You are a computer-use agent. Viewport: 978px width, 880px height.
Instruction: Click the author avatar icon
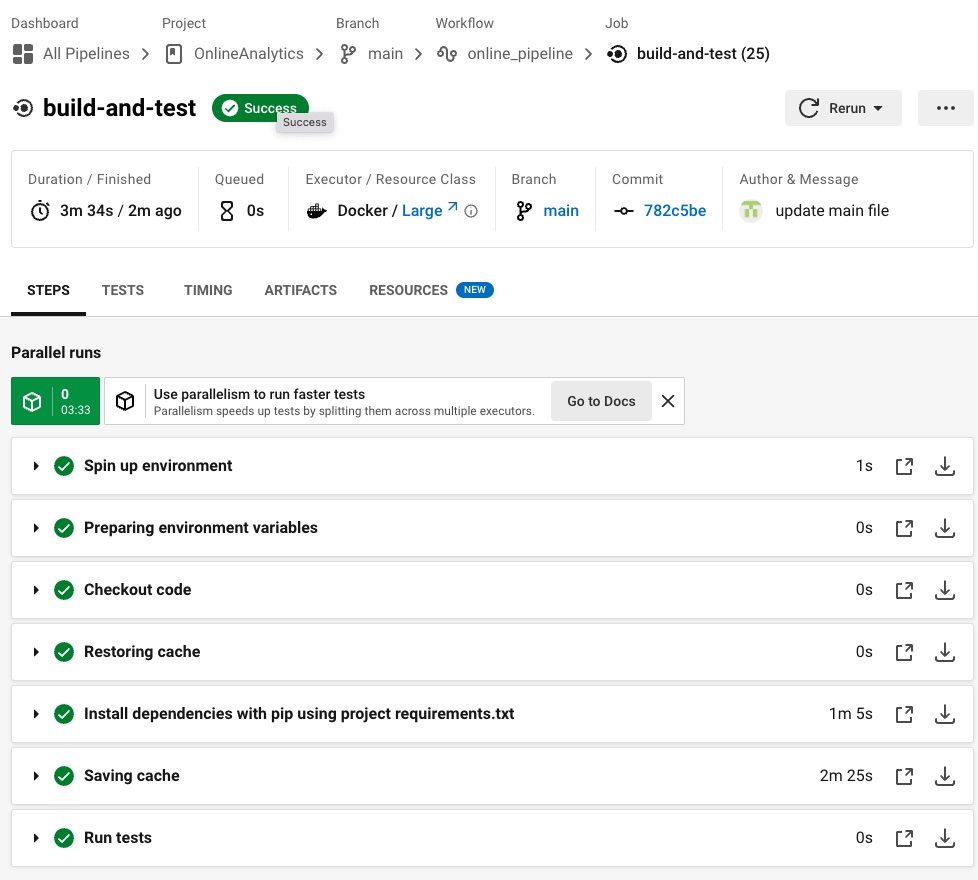tap(751, 210)
